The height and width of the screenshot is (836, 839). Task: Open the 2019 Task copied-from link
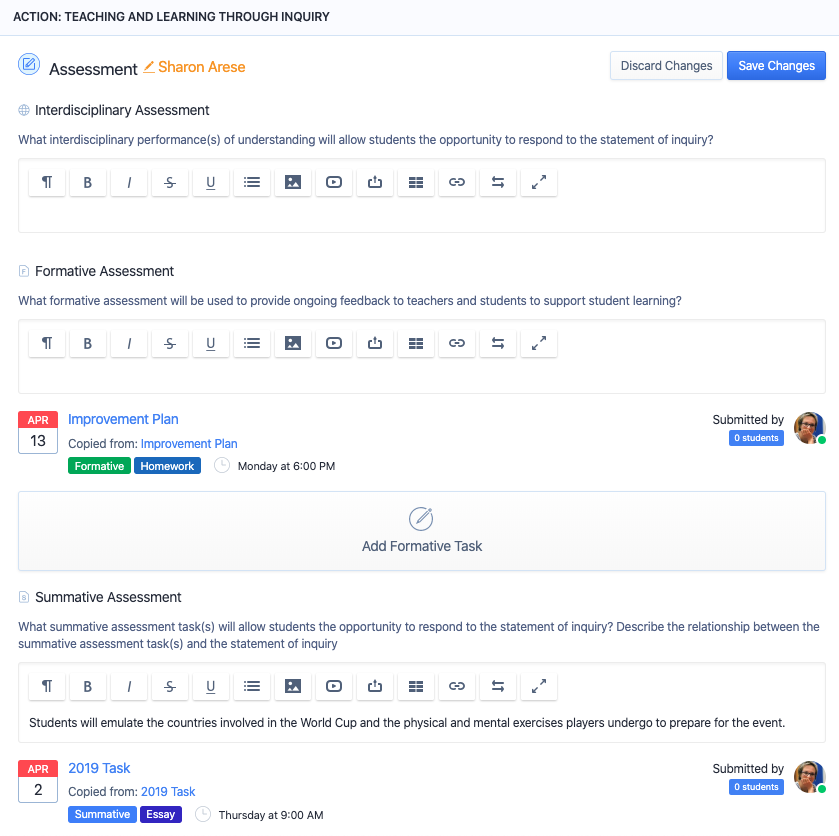point(168,791)
